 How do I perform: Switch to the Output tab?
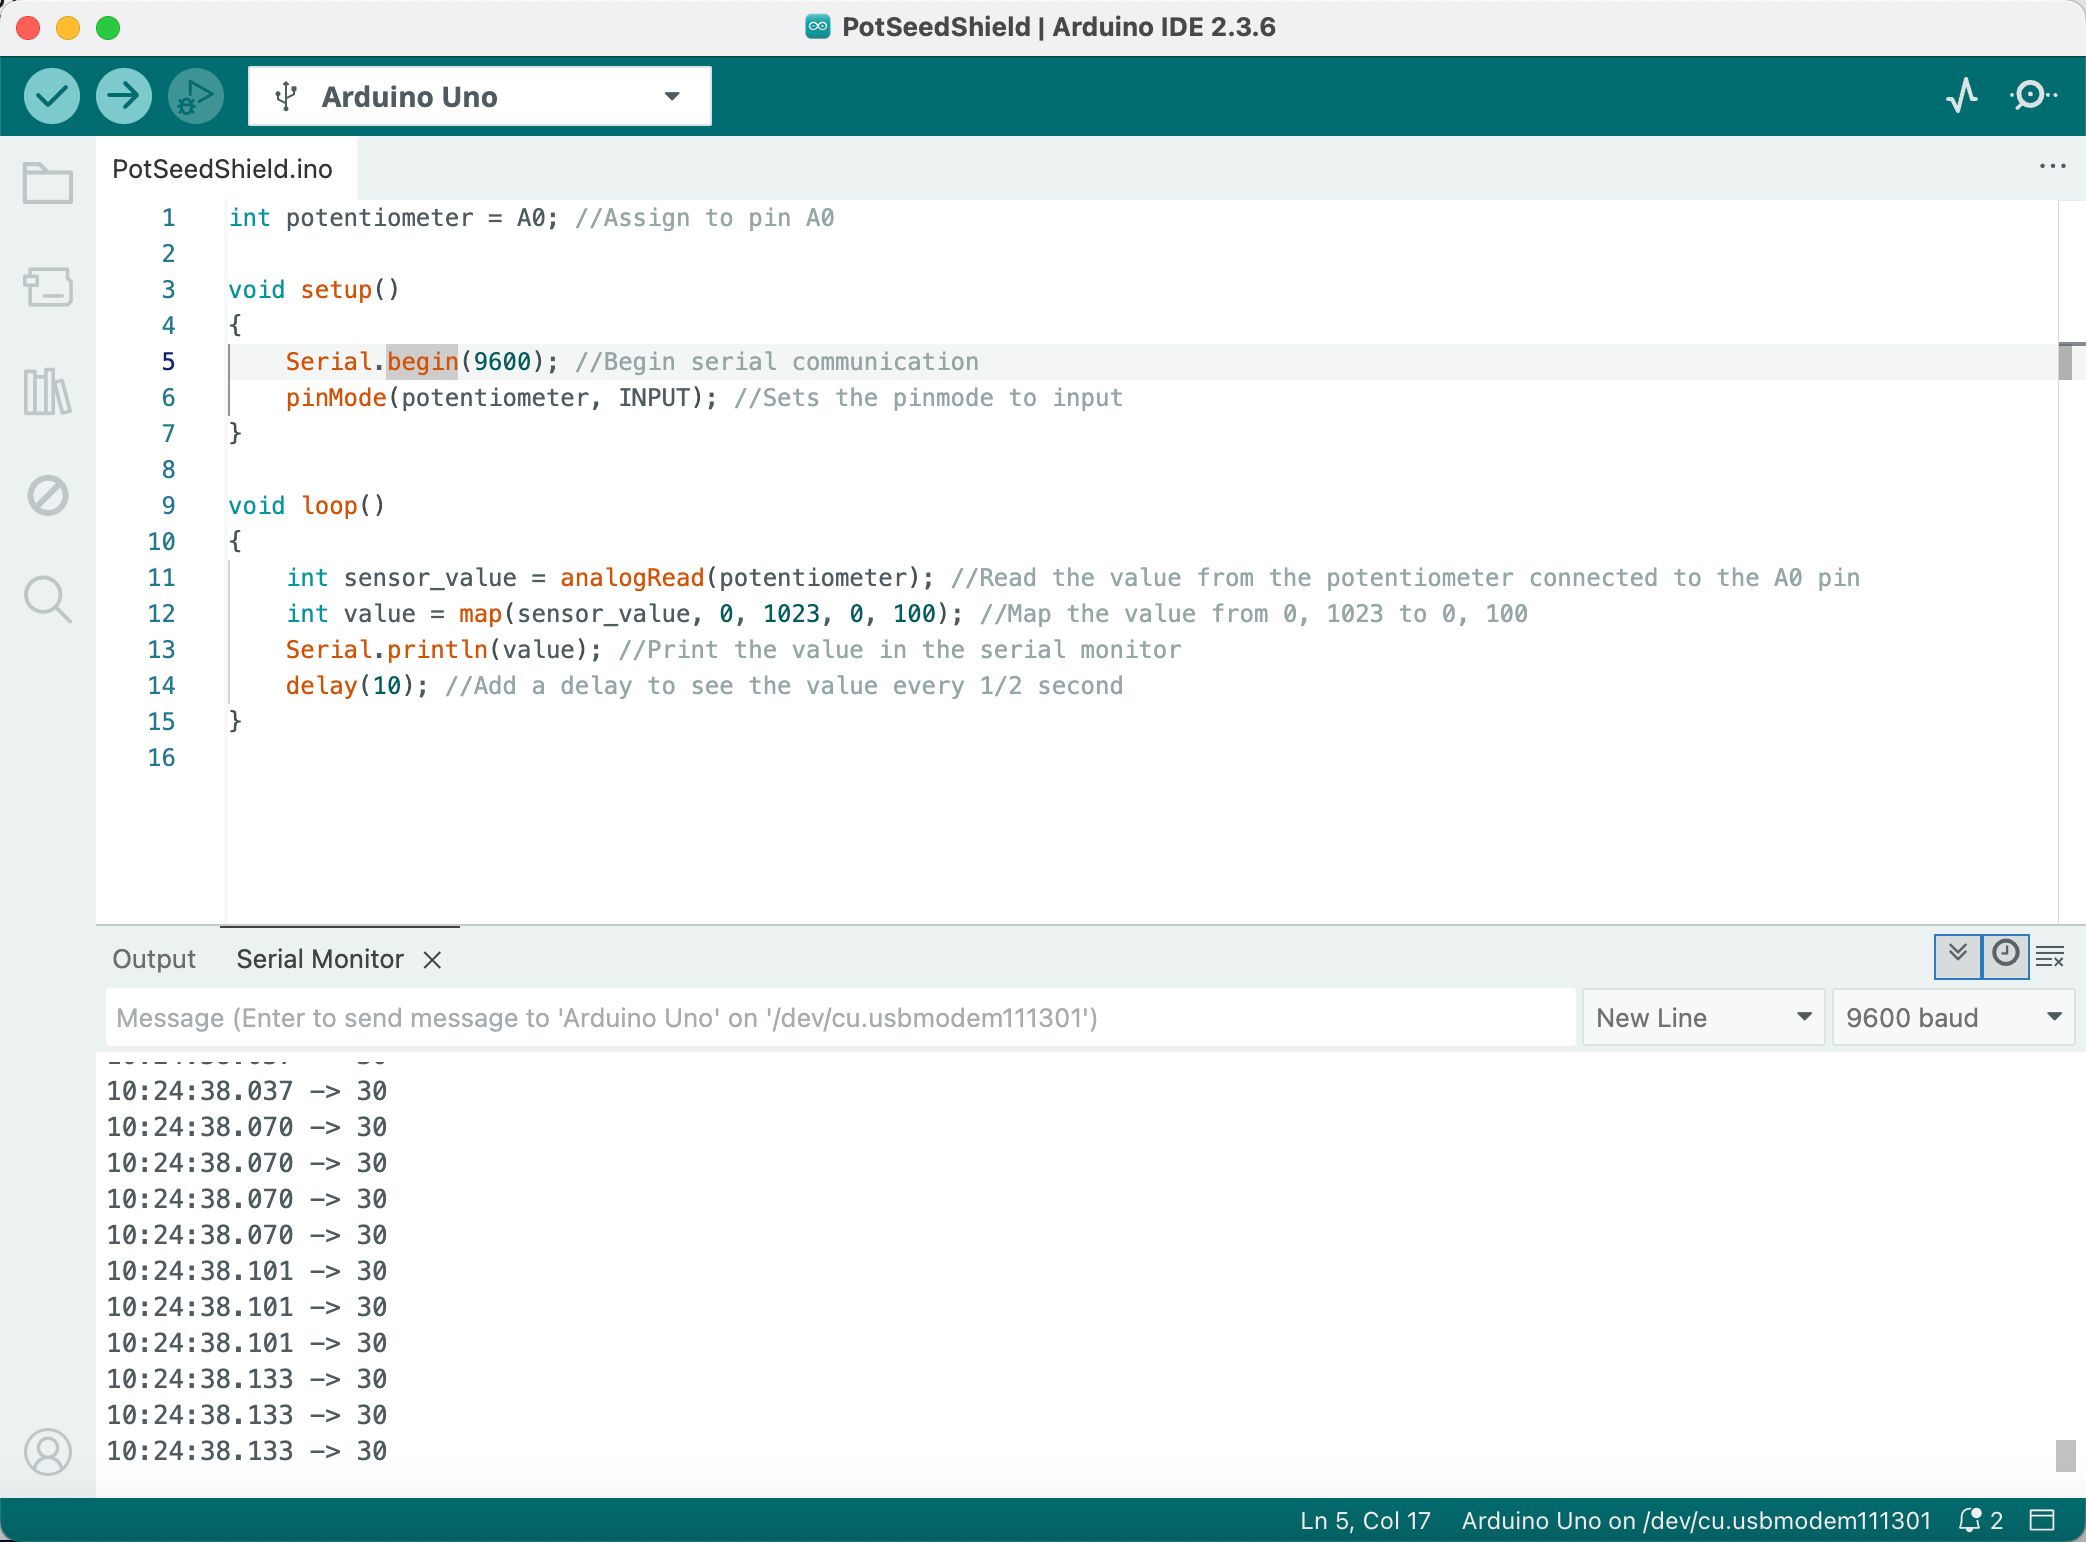152,958
